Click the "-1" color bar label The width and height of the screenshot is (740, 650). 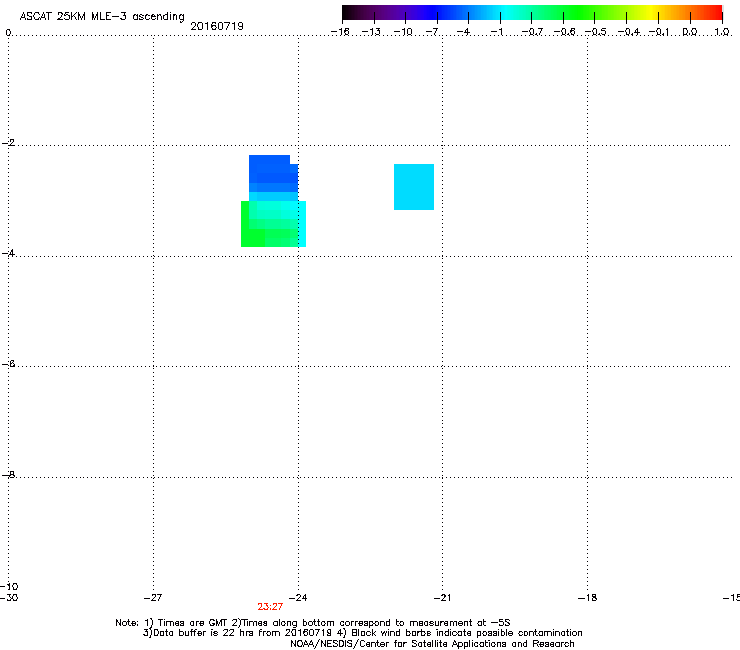496,32
